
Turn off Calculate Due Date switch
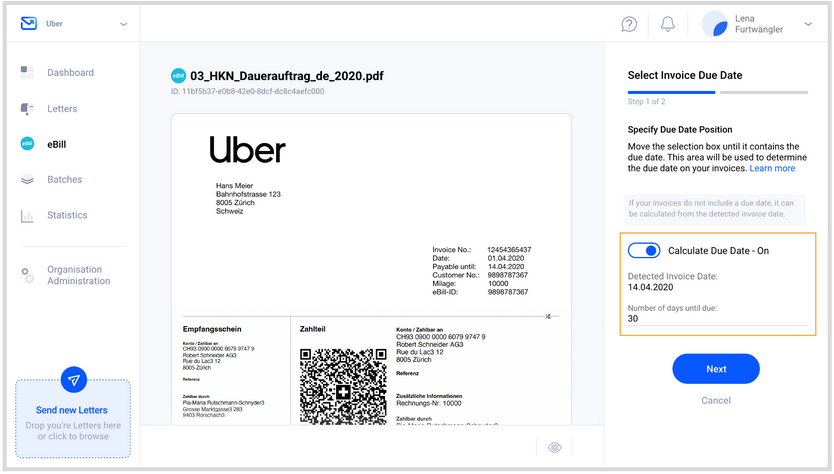(644, 251)
